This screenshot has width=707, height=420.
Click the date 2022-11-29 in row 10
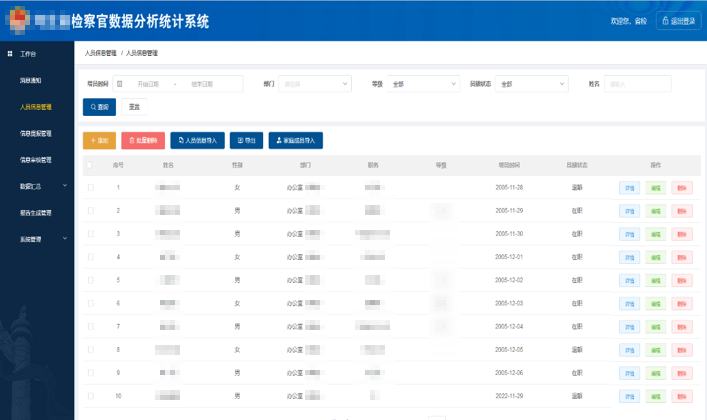tap(509, 396)
